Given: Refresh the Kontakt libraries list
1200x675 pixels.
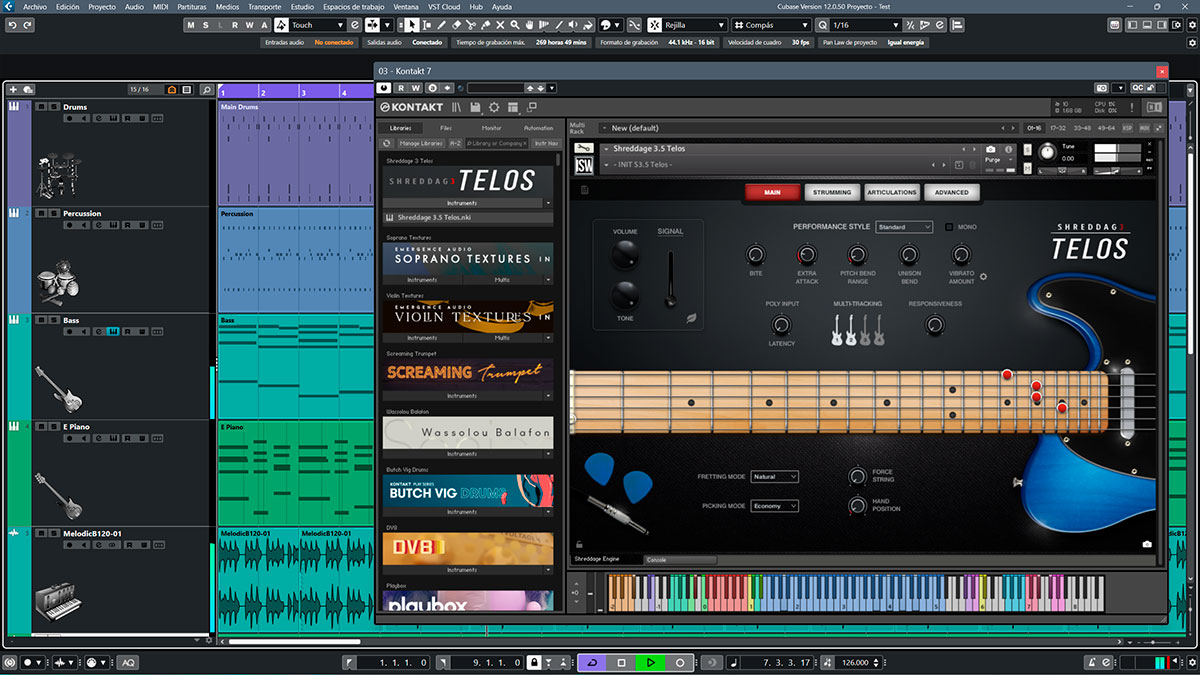Looking at the screenshot, I should [x=386, y=143].
